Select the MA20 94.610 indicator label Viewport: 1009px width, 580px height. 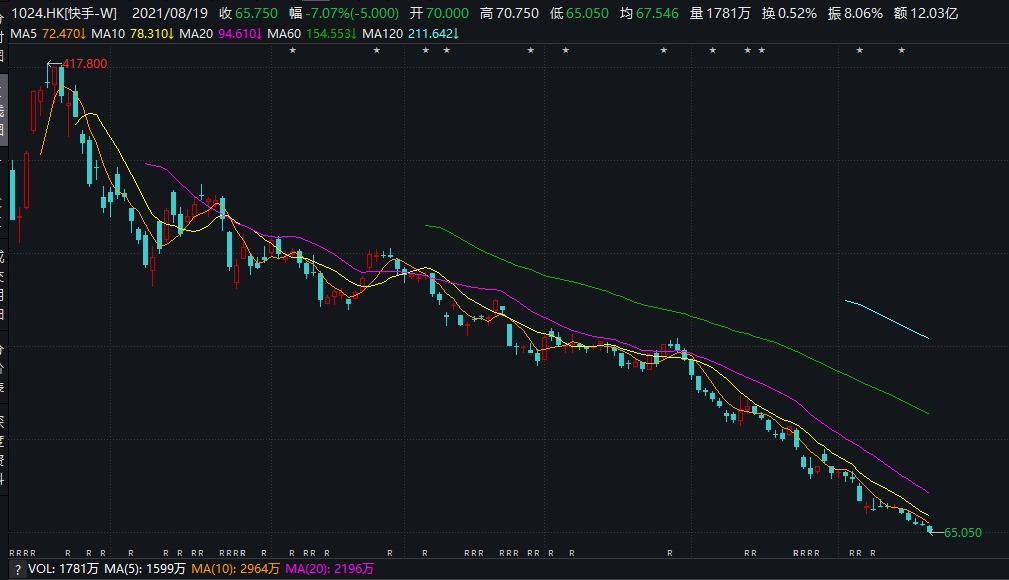221,33
